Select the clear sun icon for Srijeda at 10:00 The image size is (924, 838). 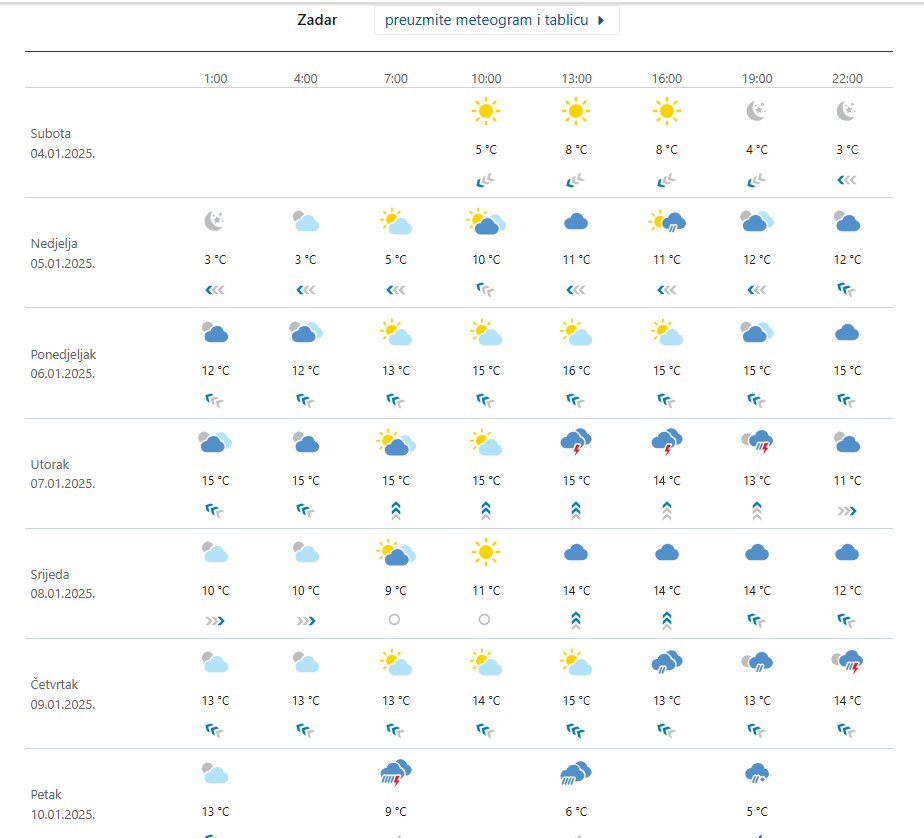click(x=486, y=551)
